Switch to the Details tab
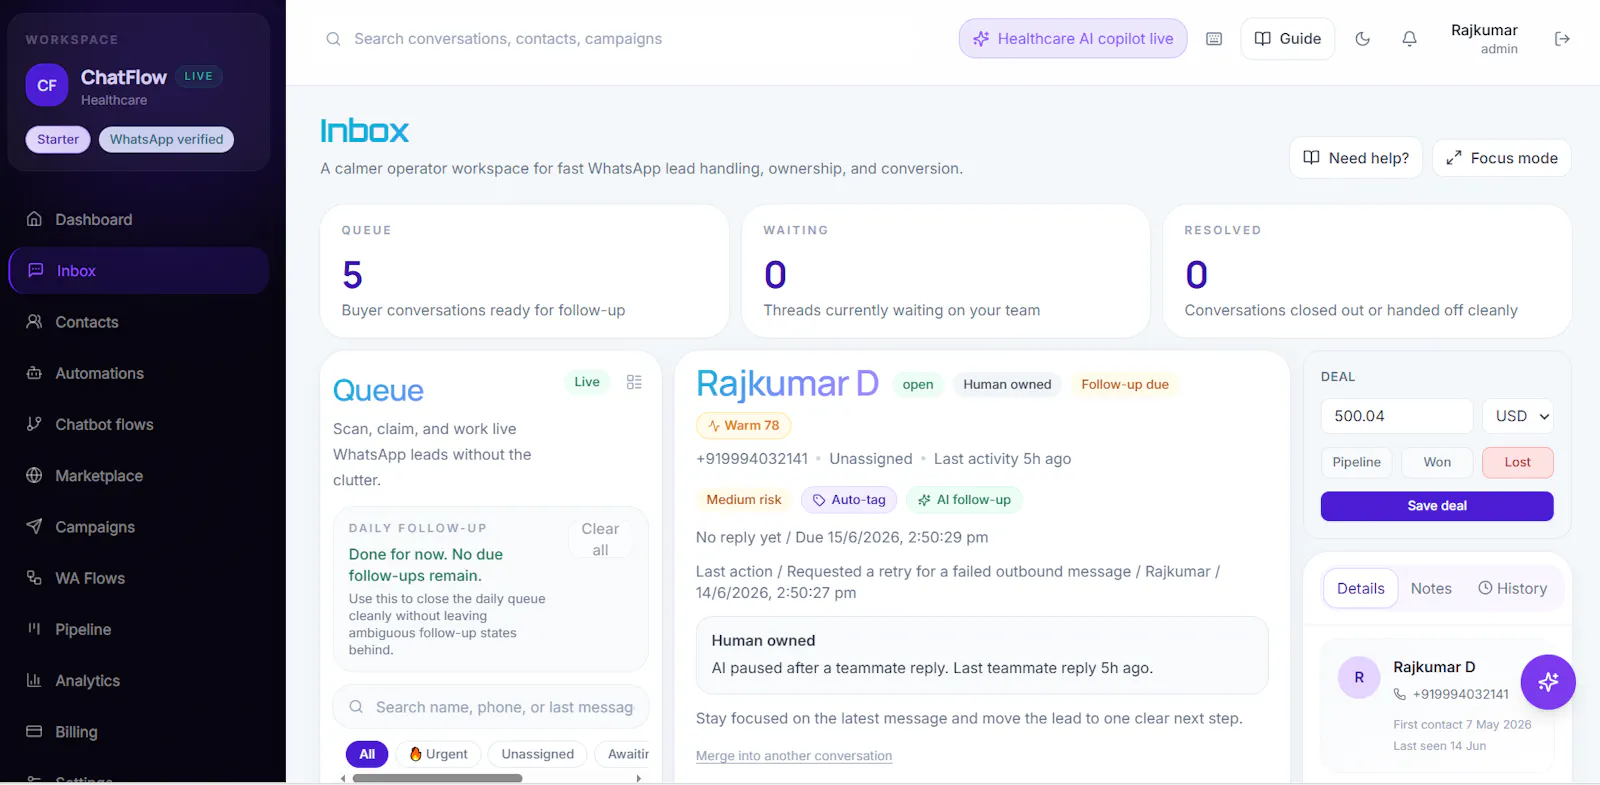 coord(1360,589)
